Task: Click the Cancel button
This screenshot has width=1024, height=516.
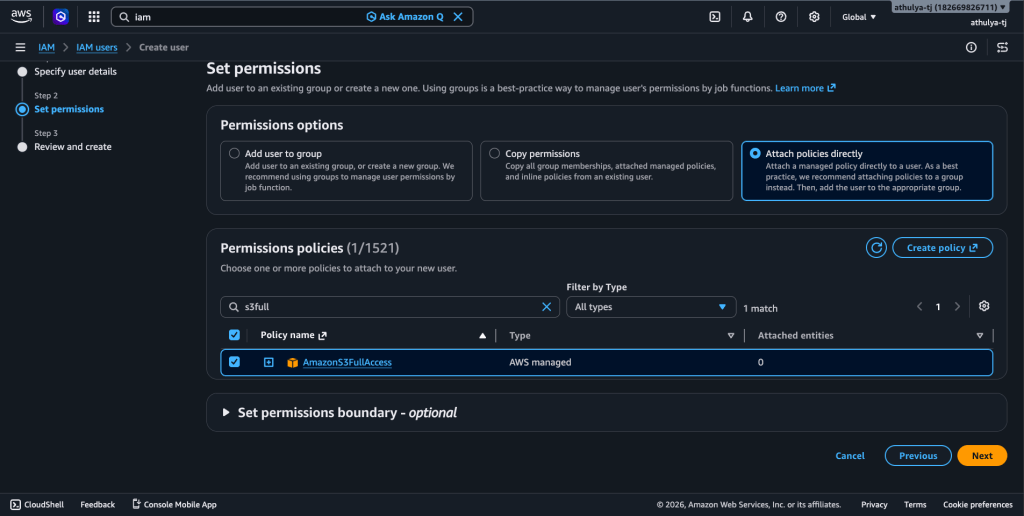Action: [x=850, y=456]
